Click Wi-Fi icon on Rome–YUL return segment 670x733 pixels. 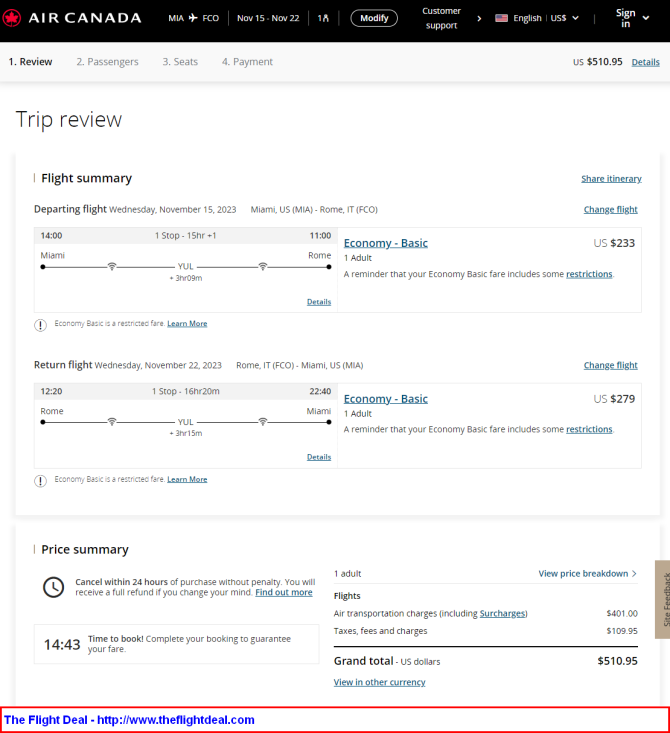click(x=112, y=422)
